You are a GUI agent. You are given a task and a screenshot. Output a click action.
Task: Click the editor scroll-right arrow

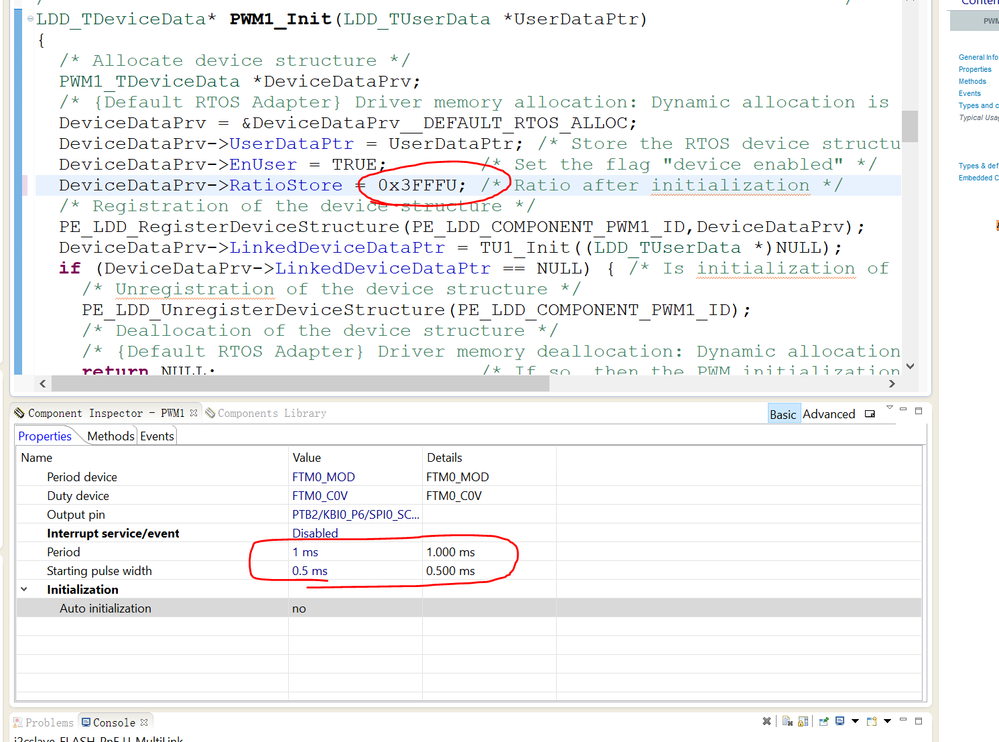tap(891, 383)
